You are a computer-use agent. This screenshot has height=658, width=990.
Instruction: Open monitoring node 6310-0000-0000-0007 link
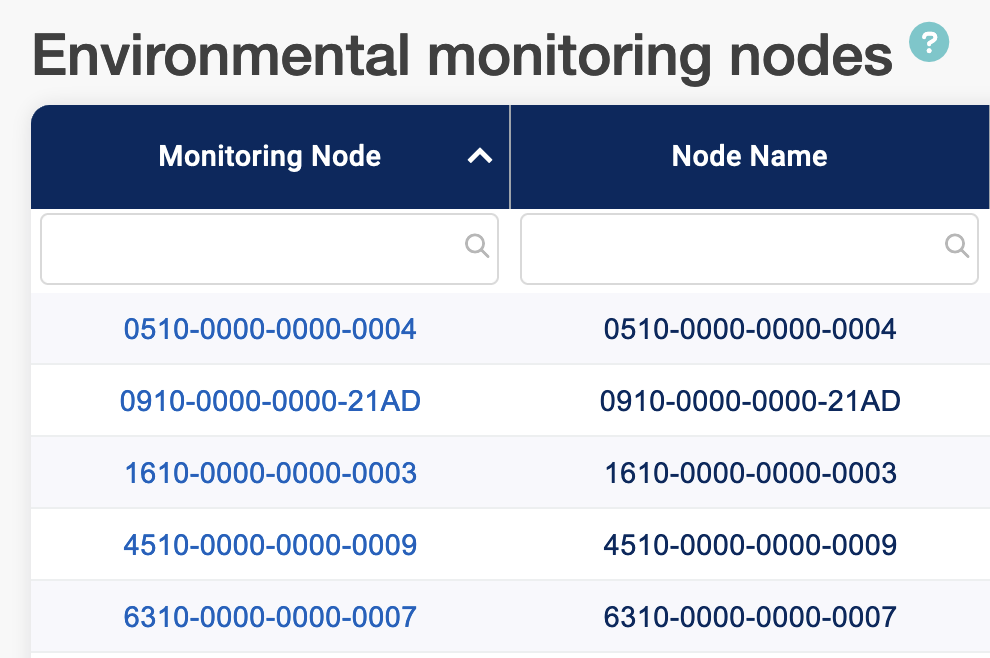click(x=270, y=617)
